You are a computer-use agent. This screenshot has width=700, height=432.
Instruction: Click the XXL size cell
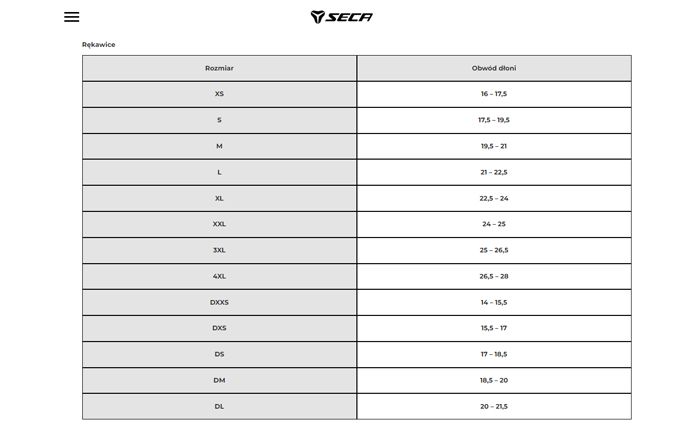(219, 224)
